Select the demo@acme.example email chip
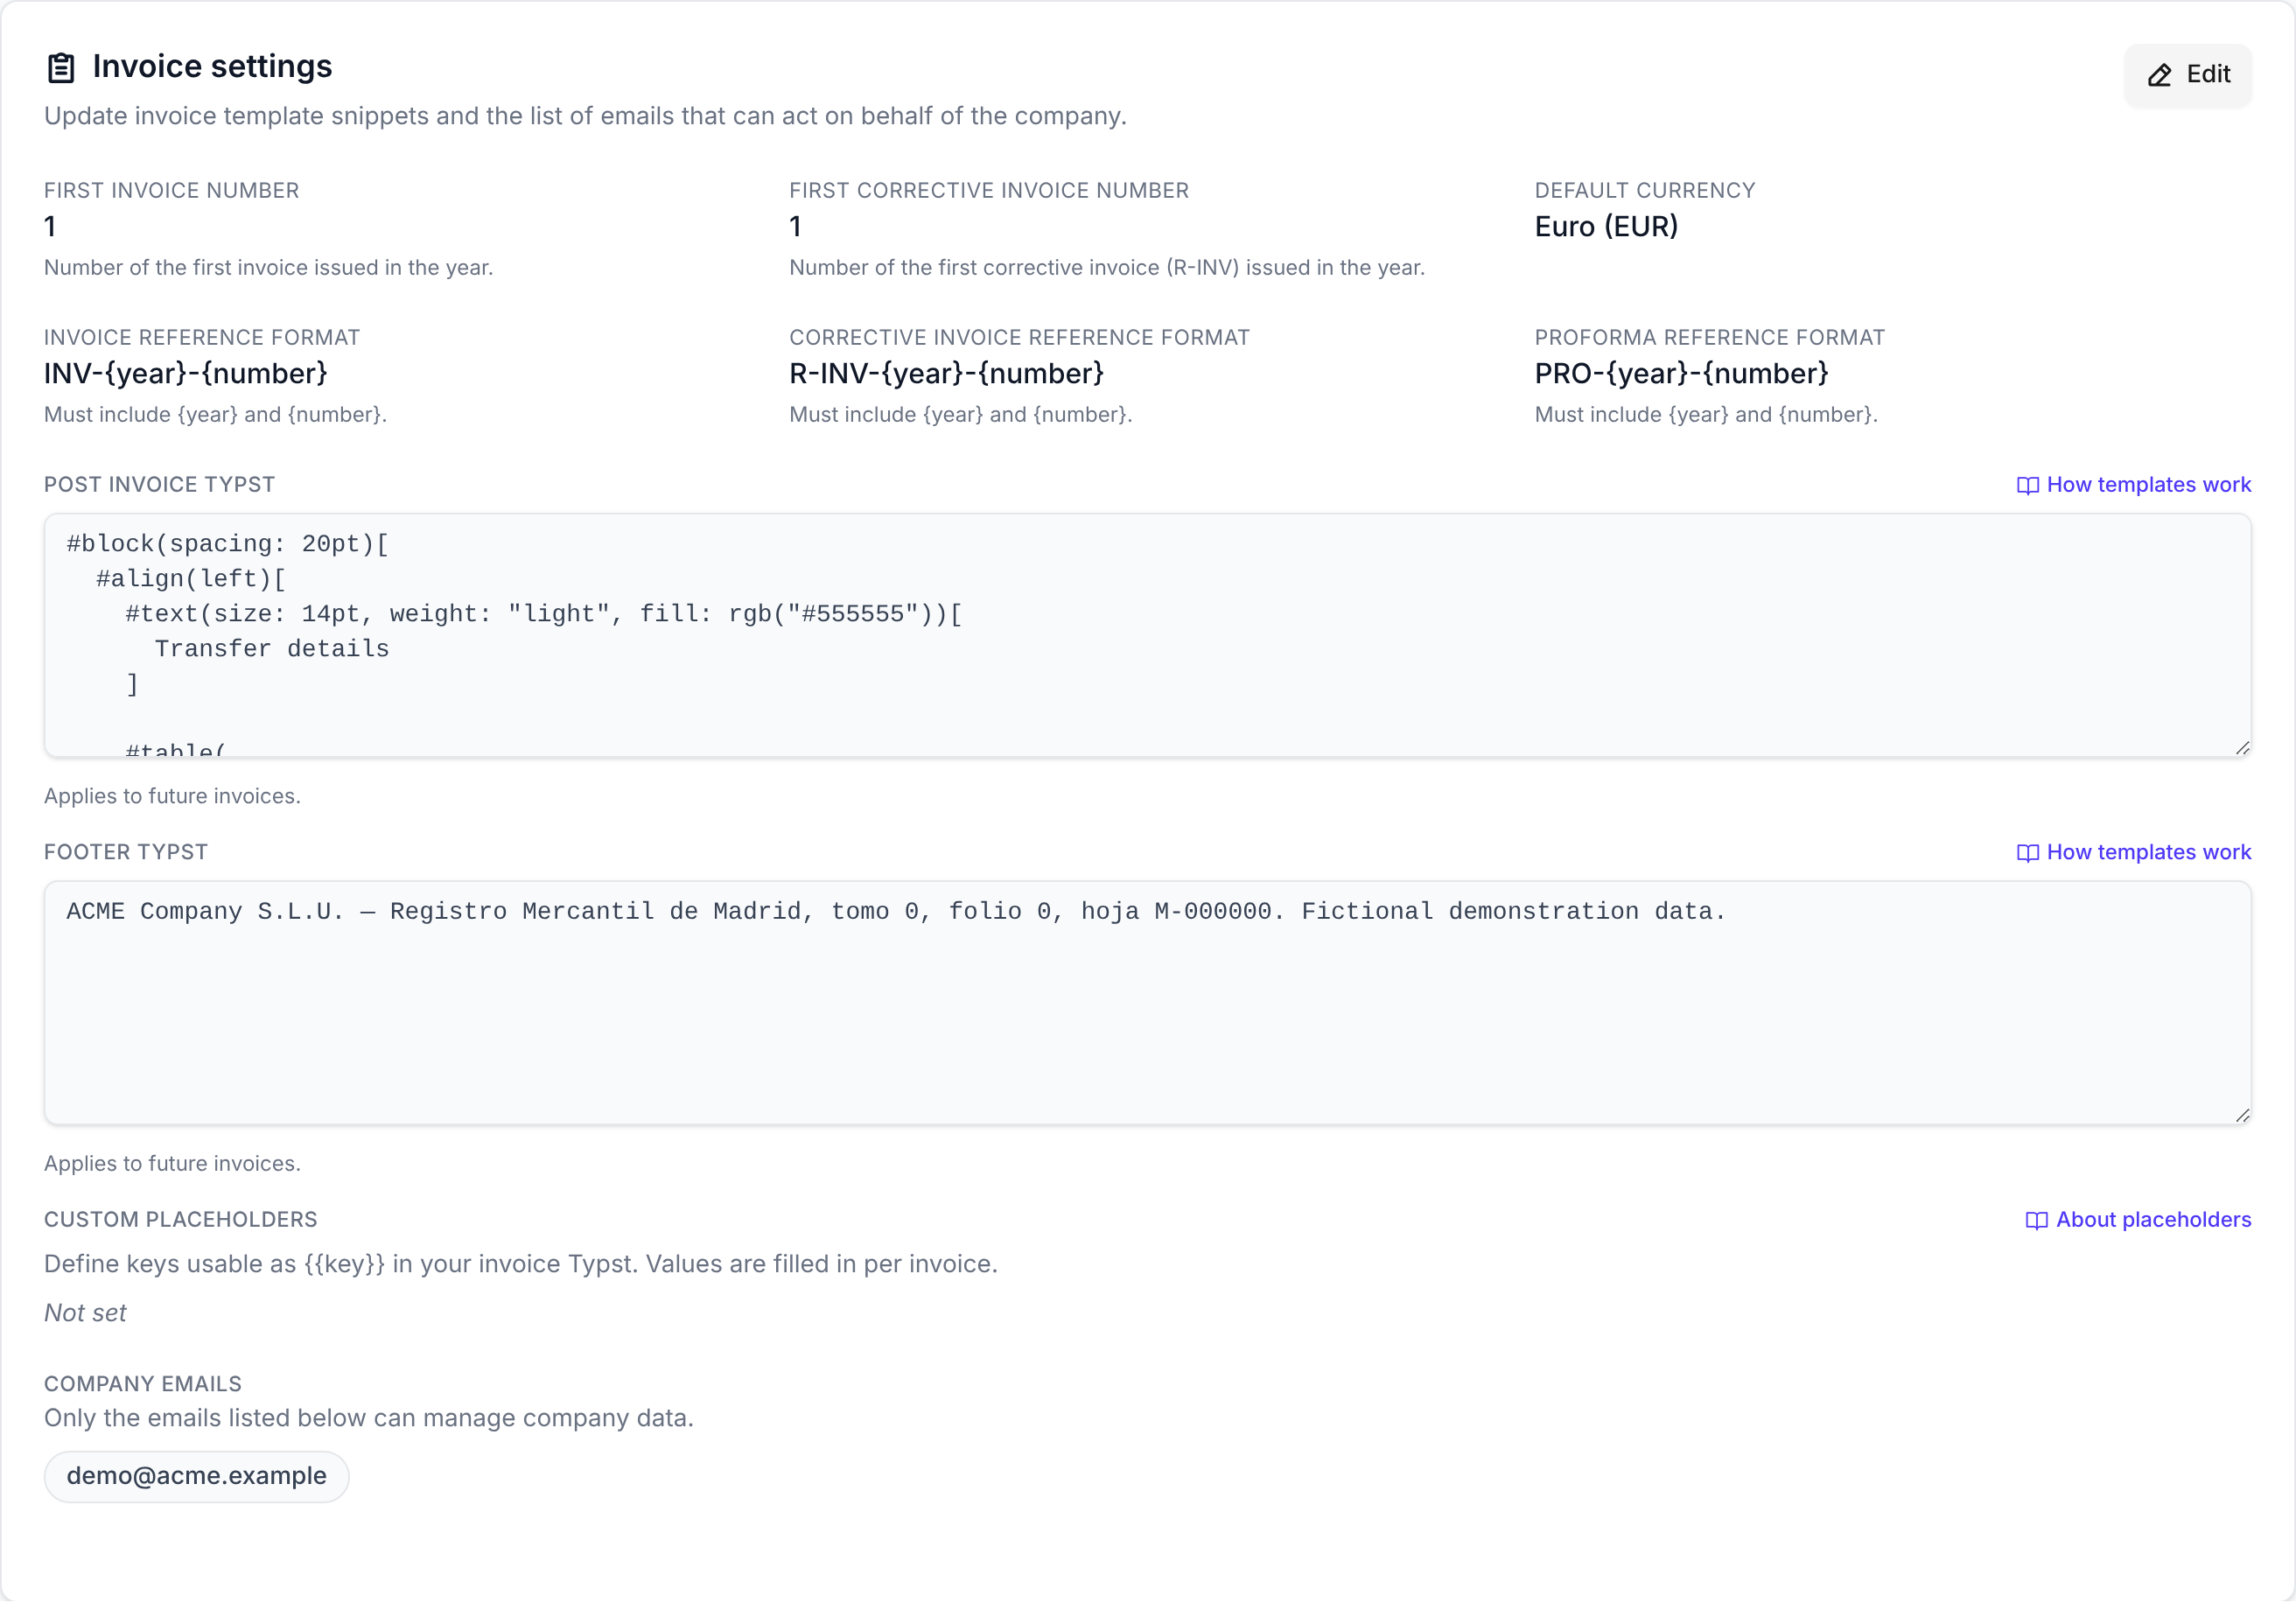This screenshot has width=2296, height=1603. [196, 1476]
